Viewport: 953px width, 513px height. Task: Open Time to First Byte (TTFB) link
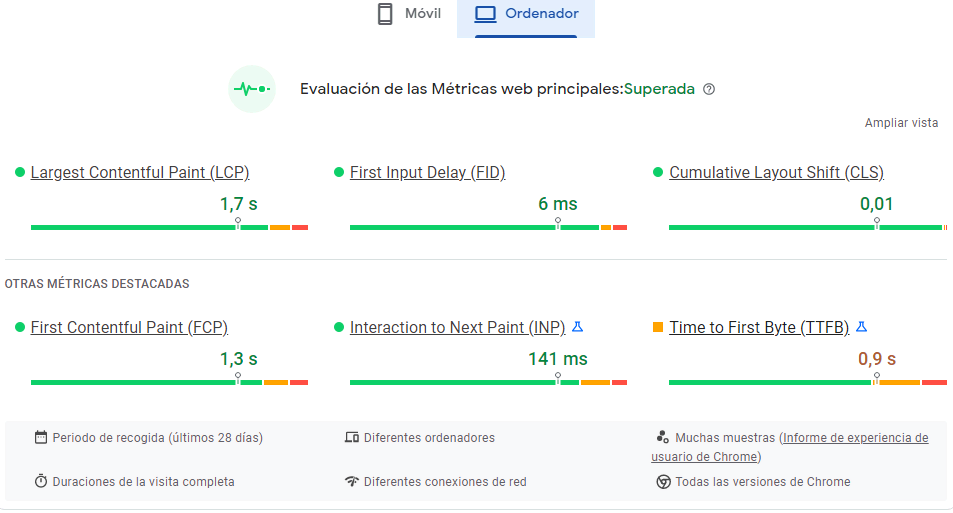(759, 327)
